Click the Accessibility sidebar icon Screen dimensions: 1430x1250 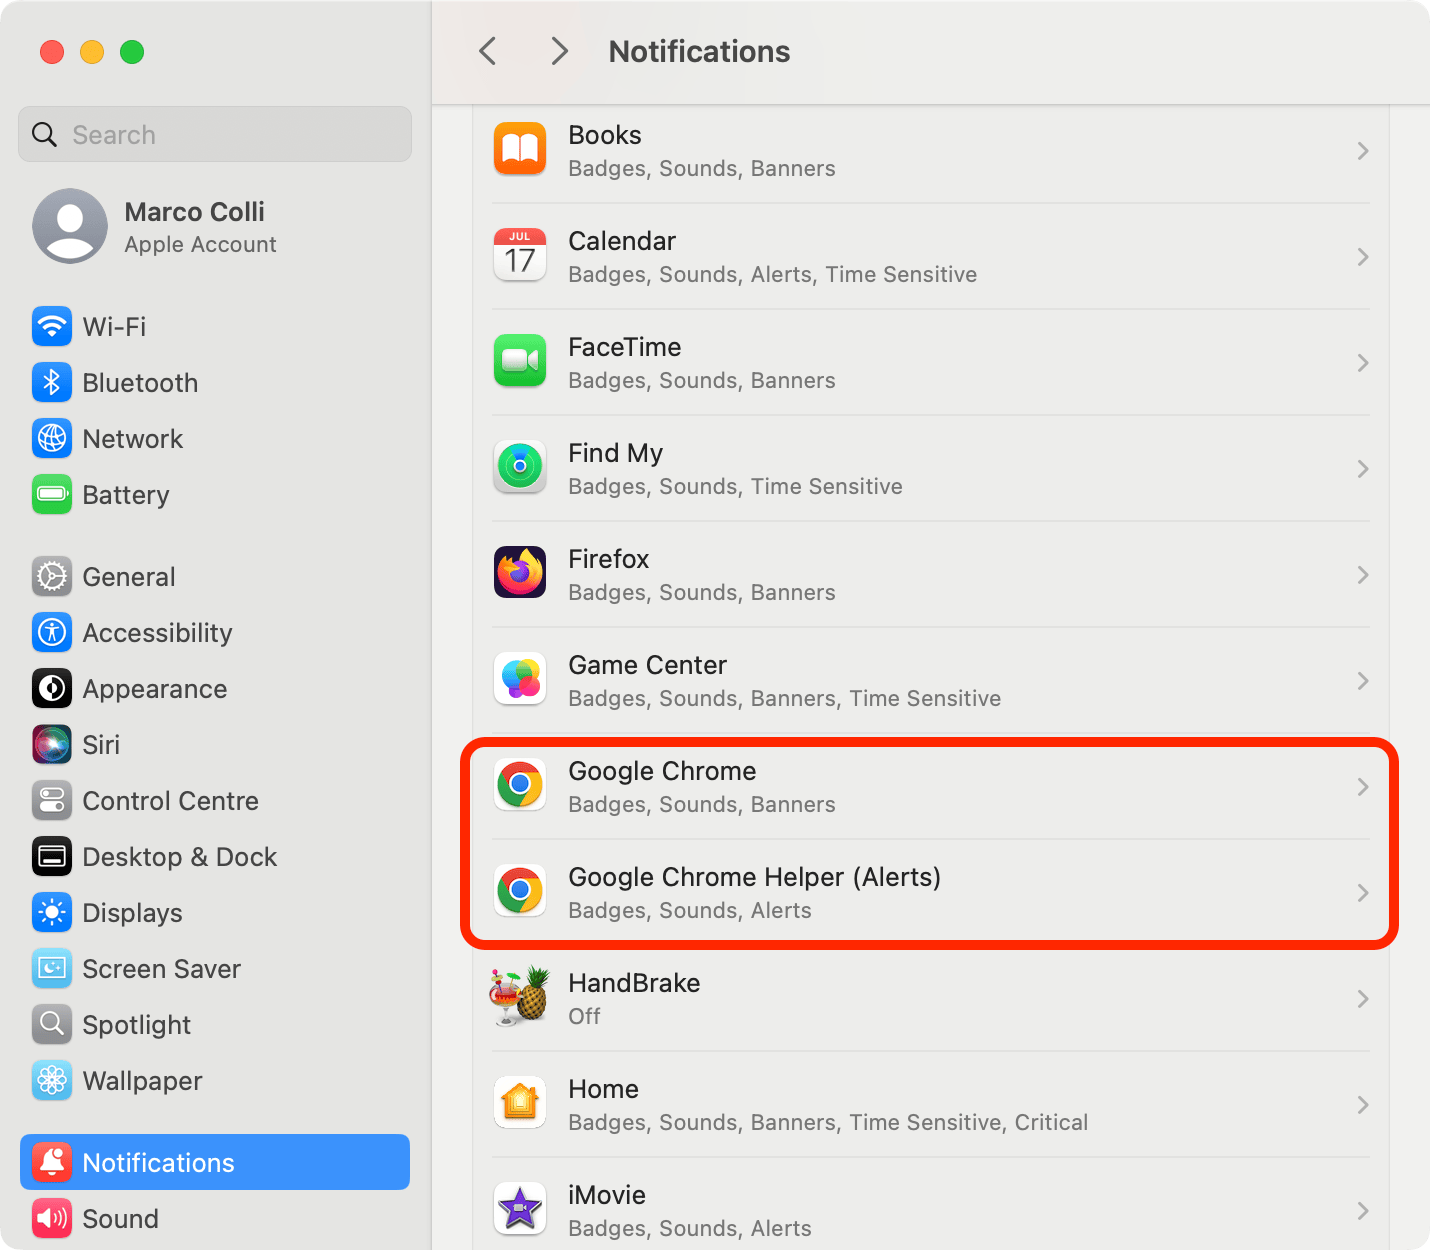tap(52, 633)
